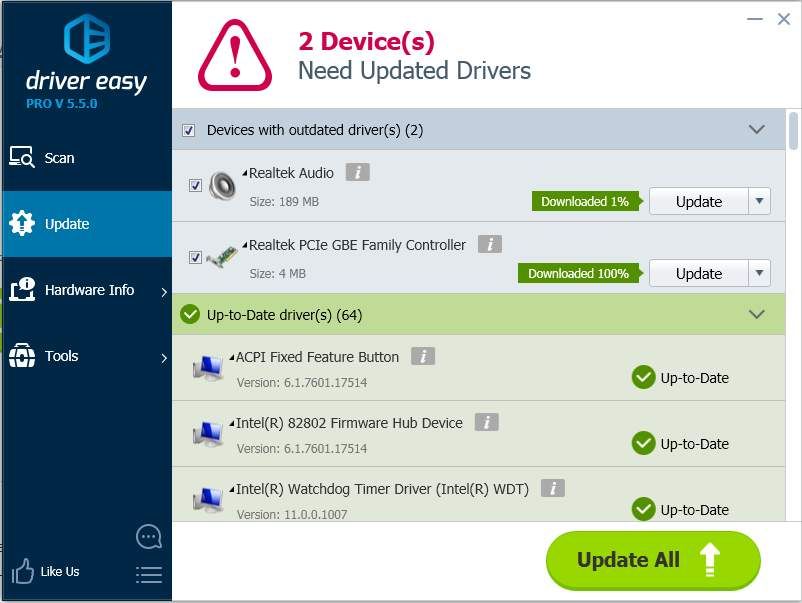
Task: Click the Downloaded 1% progress indicator
Action: [x=585, y=201]
